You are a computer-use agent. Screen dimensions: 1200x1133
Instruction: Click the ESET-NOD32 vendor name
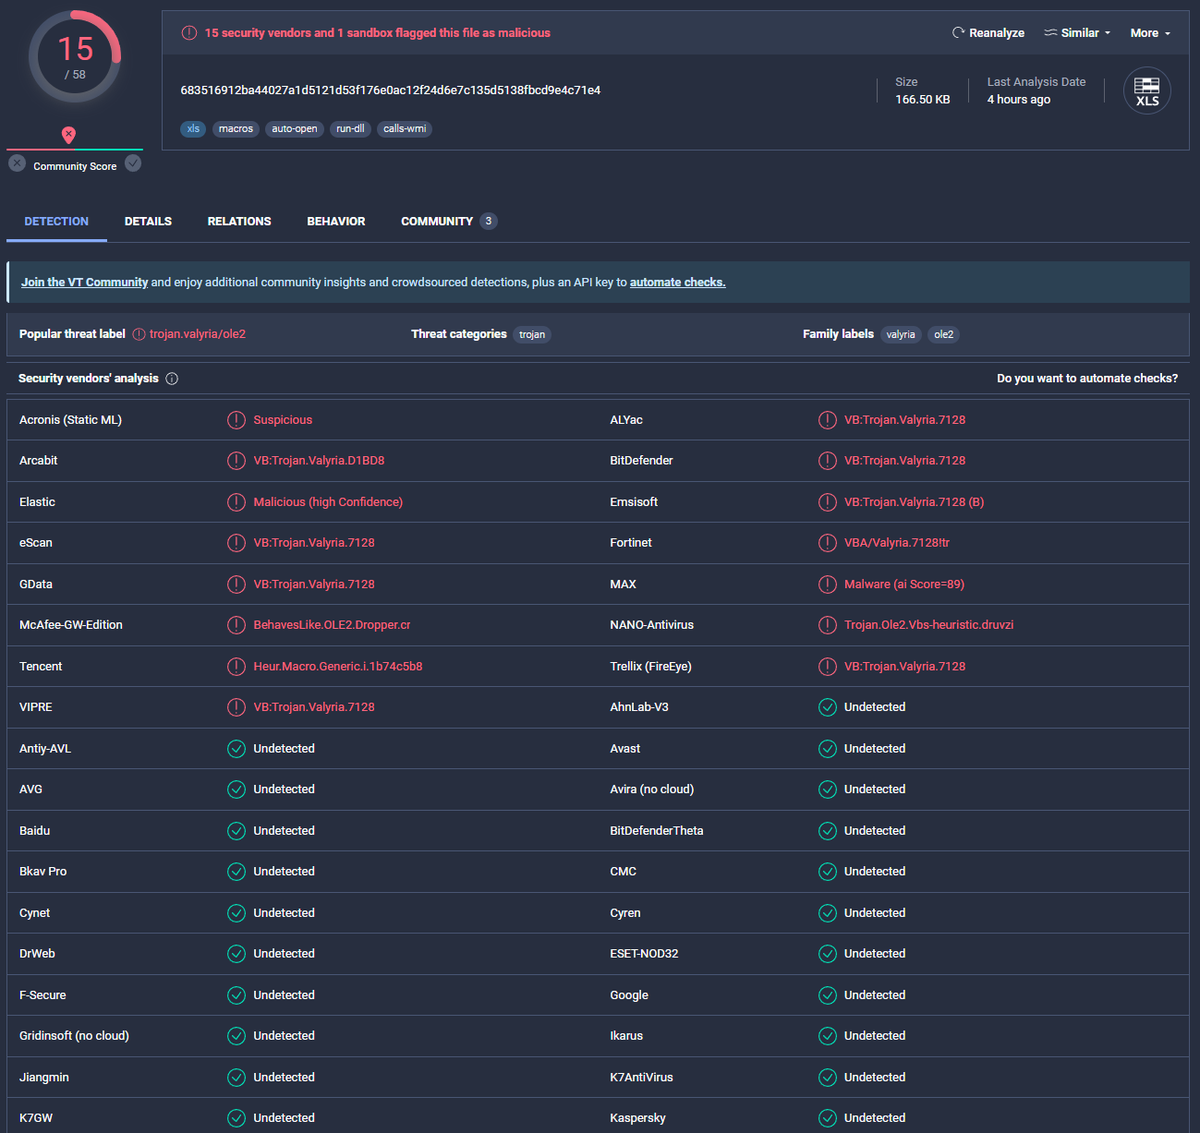click(x=644, y=954)
